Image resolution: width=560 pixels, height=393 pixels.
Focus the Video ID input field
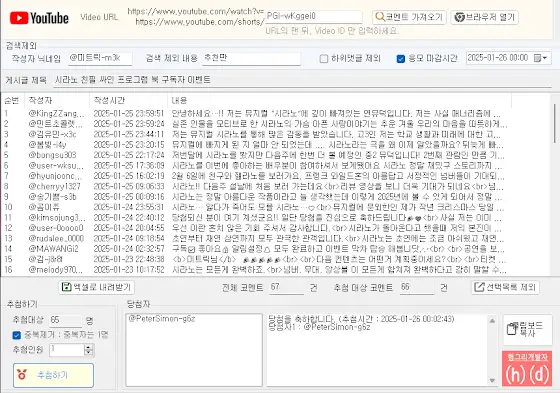(314, 16)
